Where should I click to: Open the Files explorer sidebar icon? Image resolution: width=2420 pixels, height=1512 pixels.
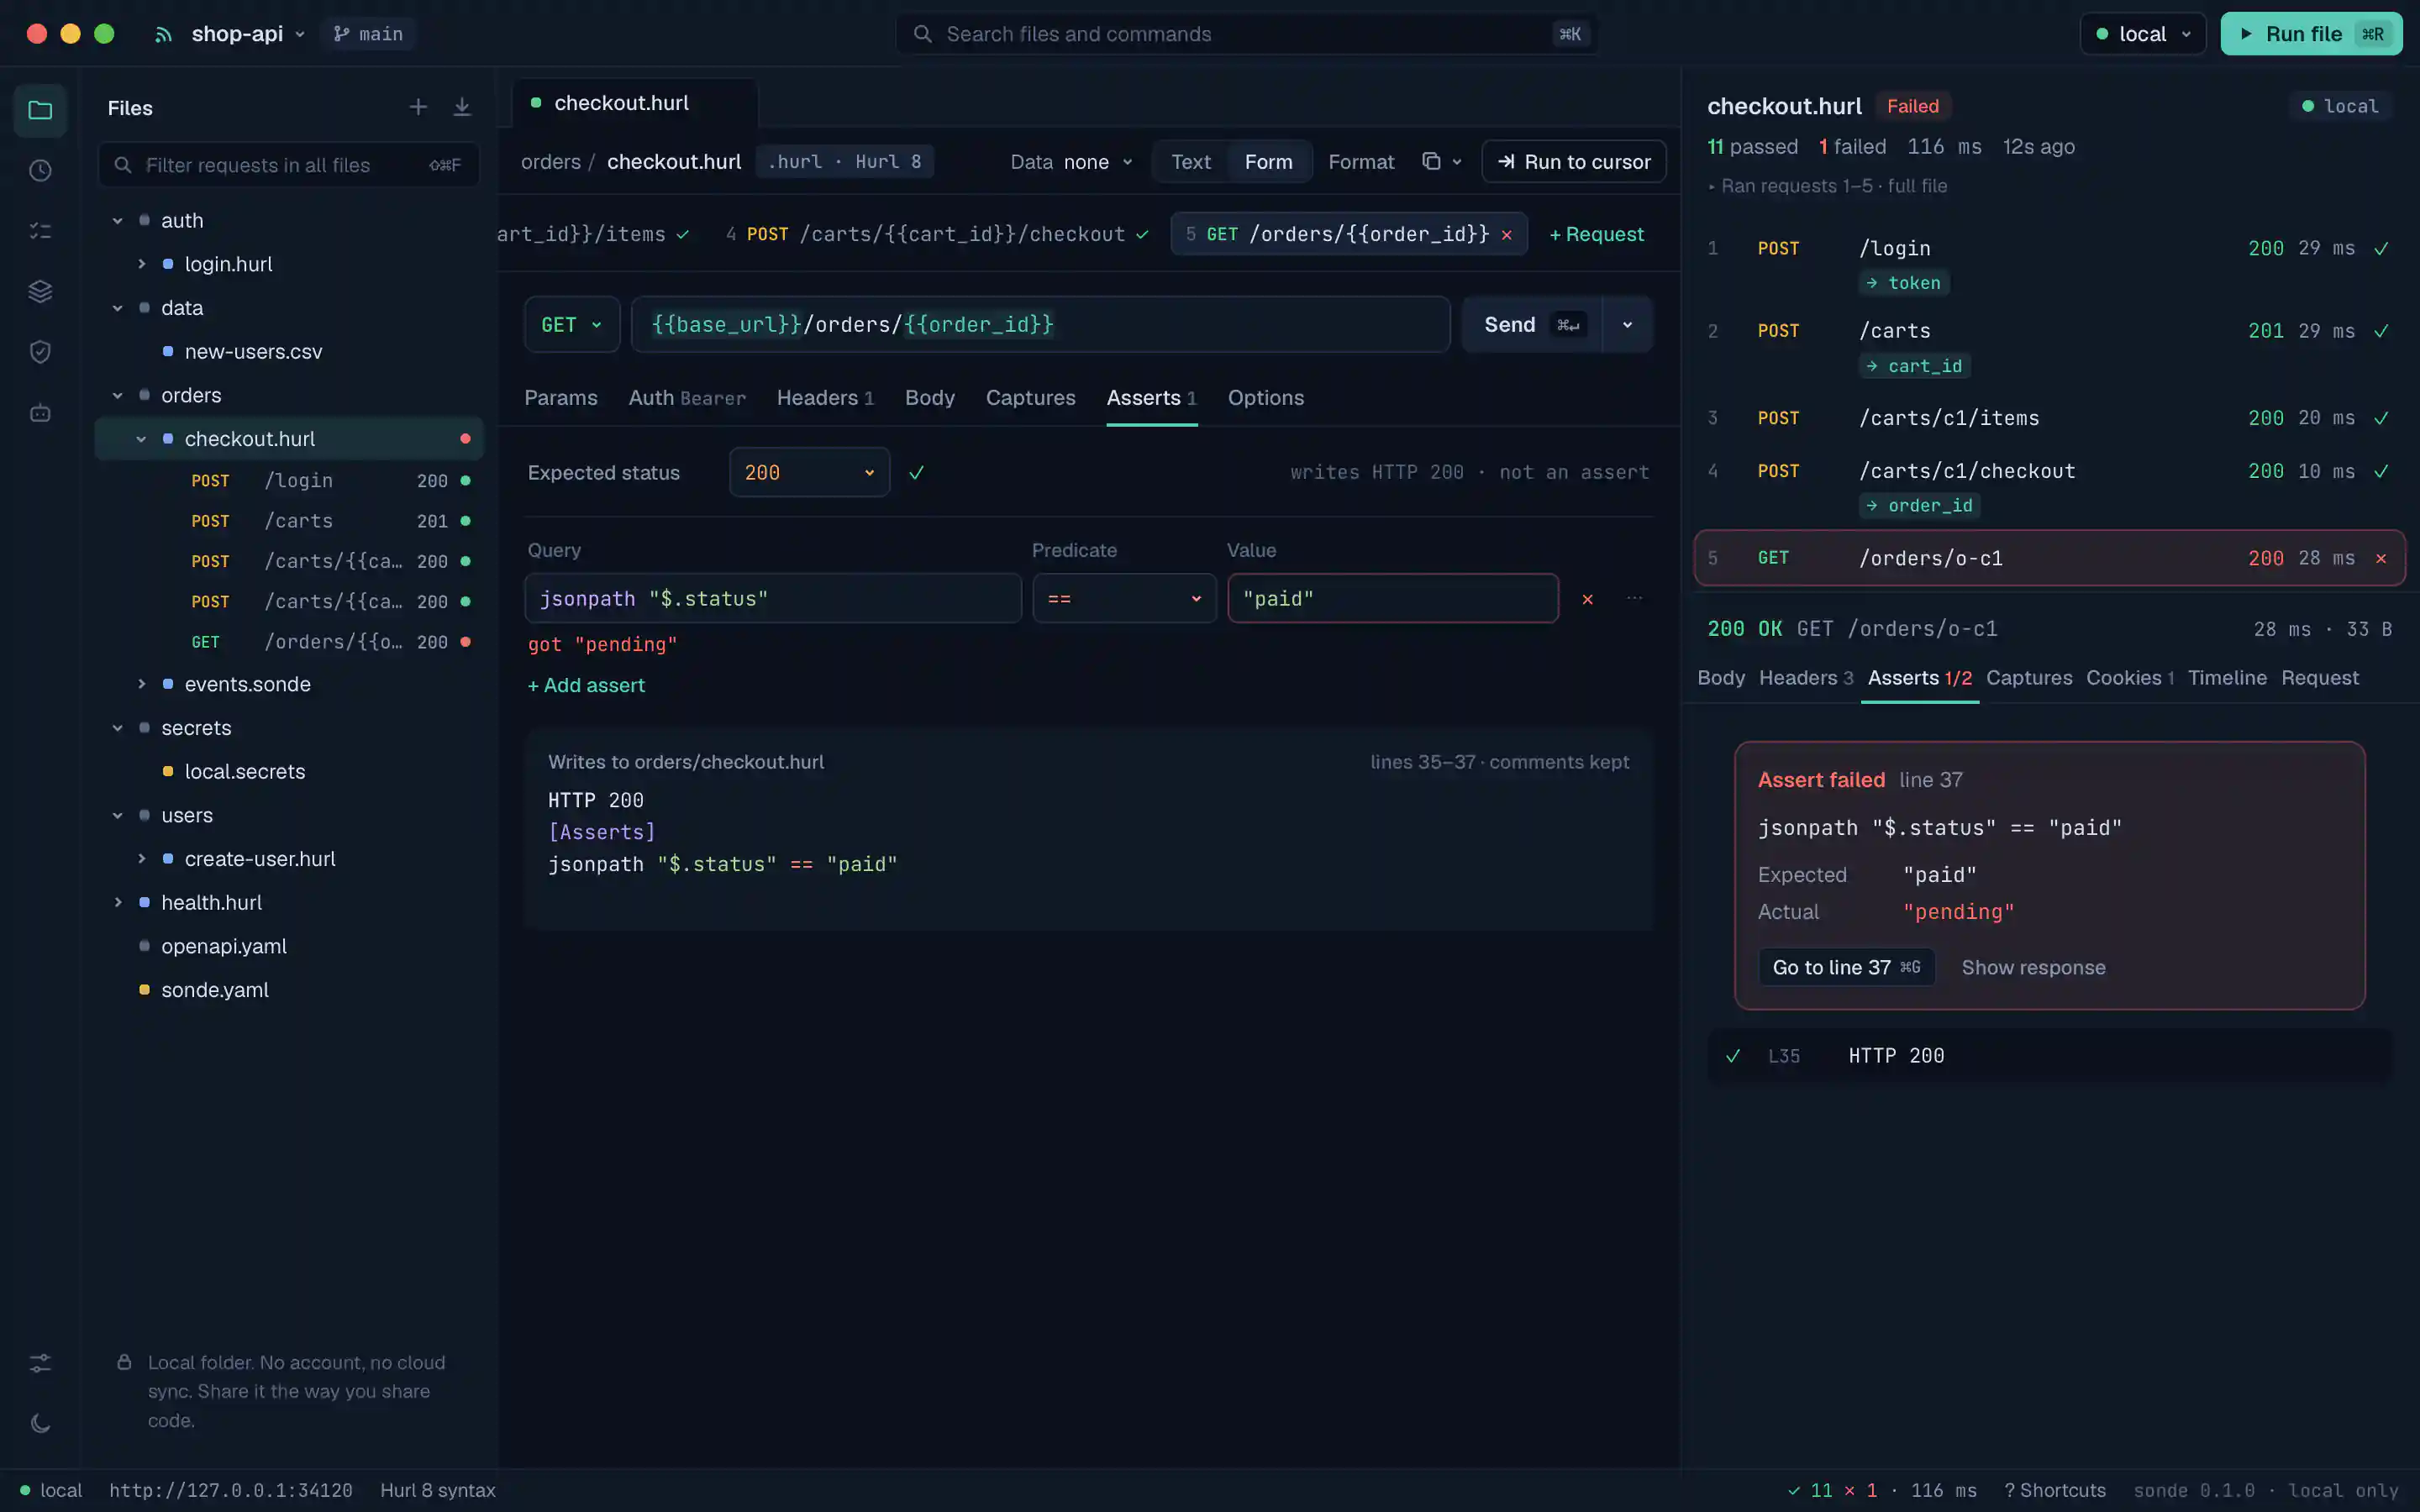coord(40,110)
